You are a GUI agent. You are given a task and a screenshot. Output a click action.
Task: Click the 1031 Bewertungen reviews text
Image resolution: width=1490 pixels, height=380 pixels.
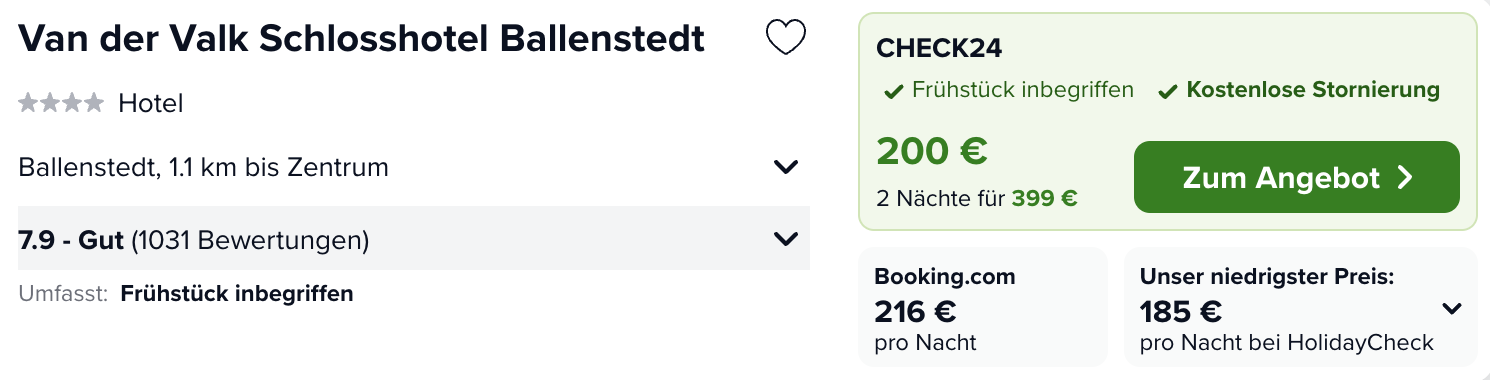click(x=250, y=240)
